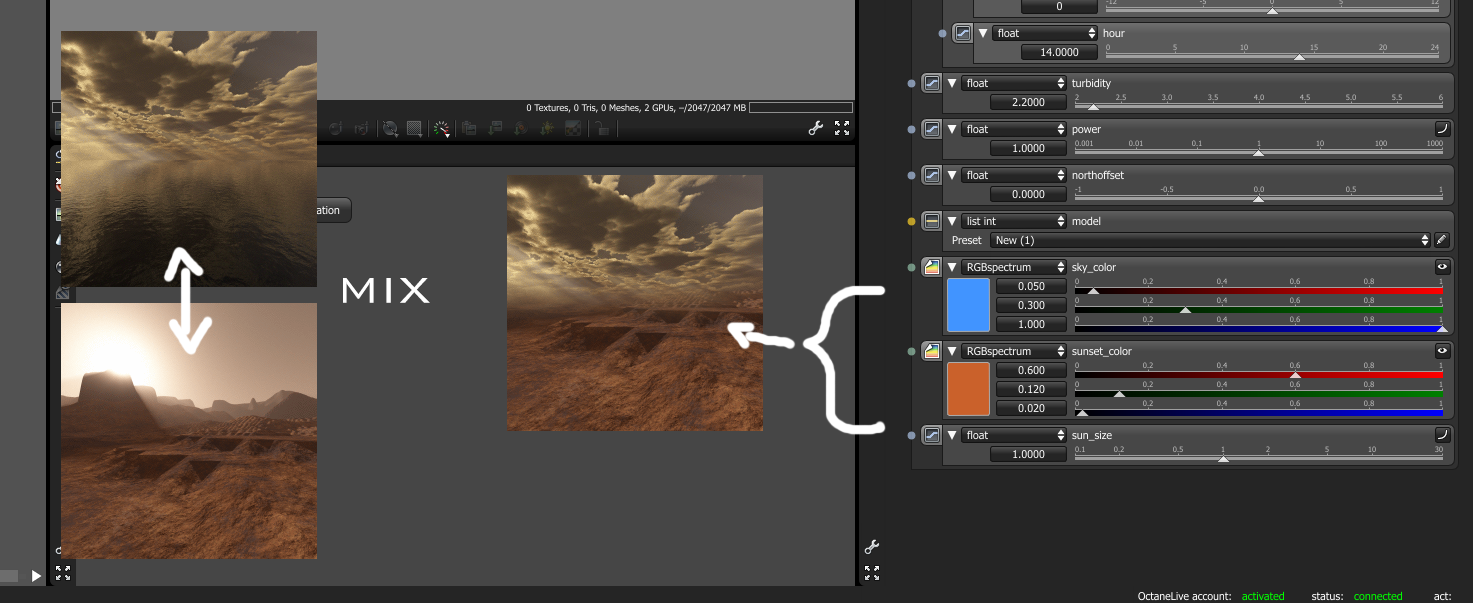
Task: Click the alpha checkerboard icon in toolbar
Action: coord(573,128)
